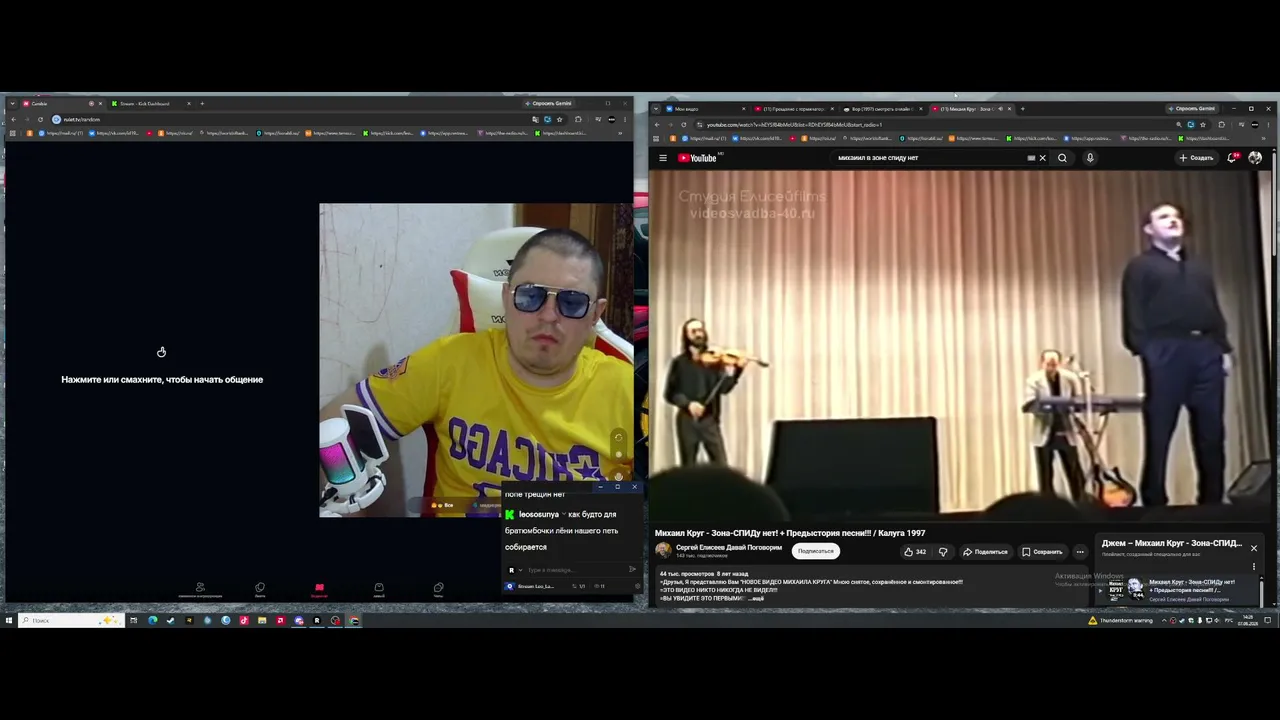Open Chrome menu in the YouTube window

[1269, 125]
